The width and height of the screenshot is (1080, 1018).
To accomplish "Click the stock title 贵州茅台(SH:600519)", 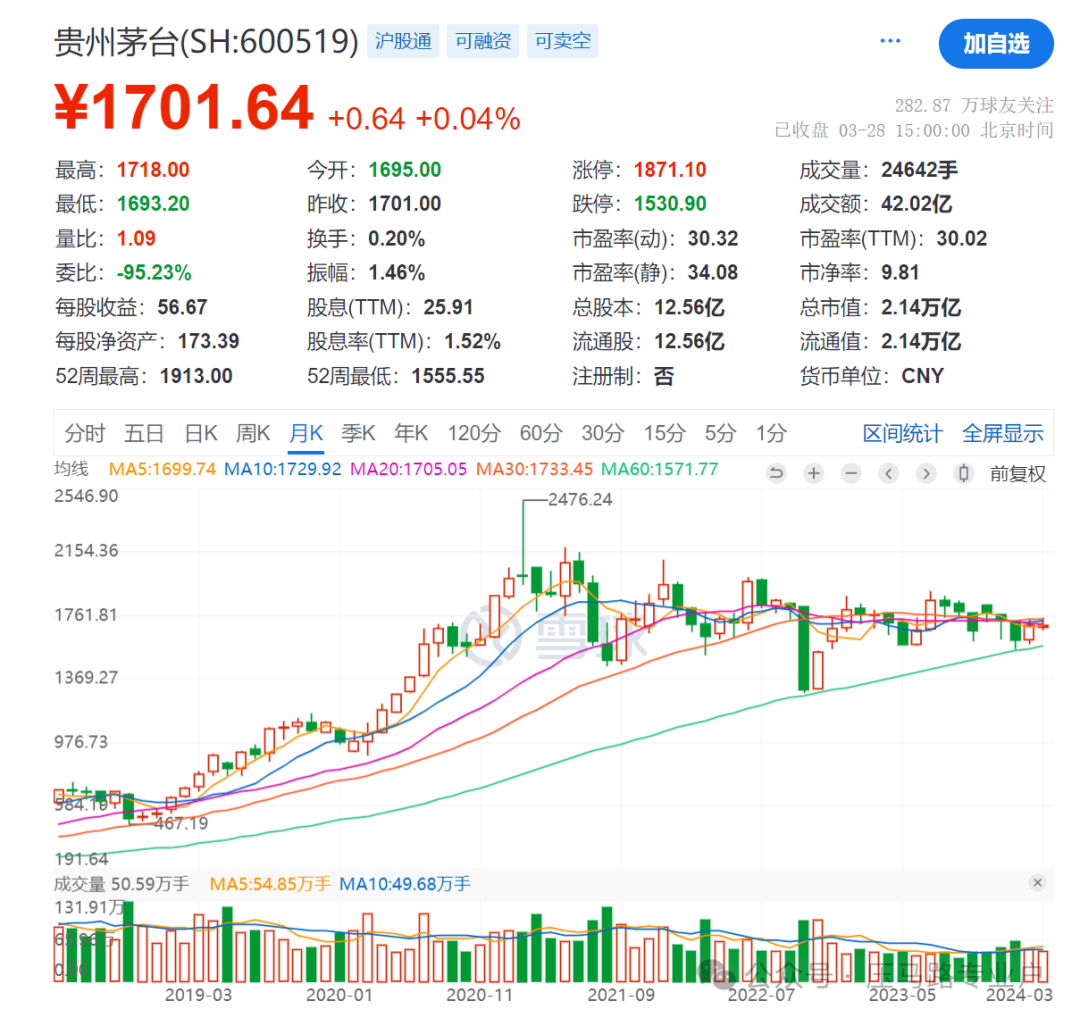I will coord(207,41).
